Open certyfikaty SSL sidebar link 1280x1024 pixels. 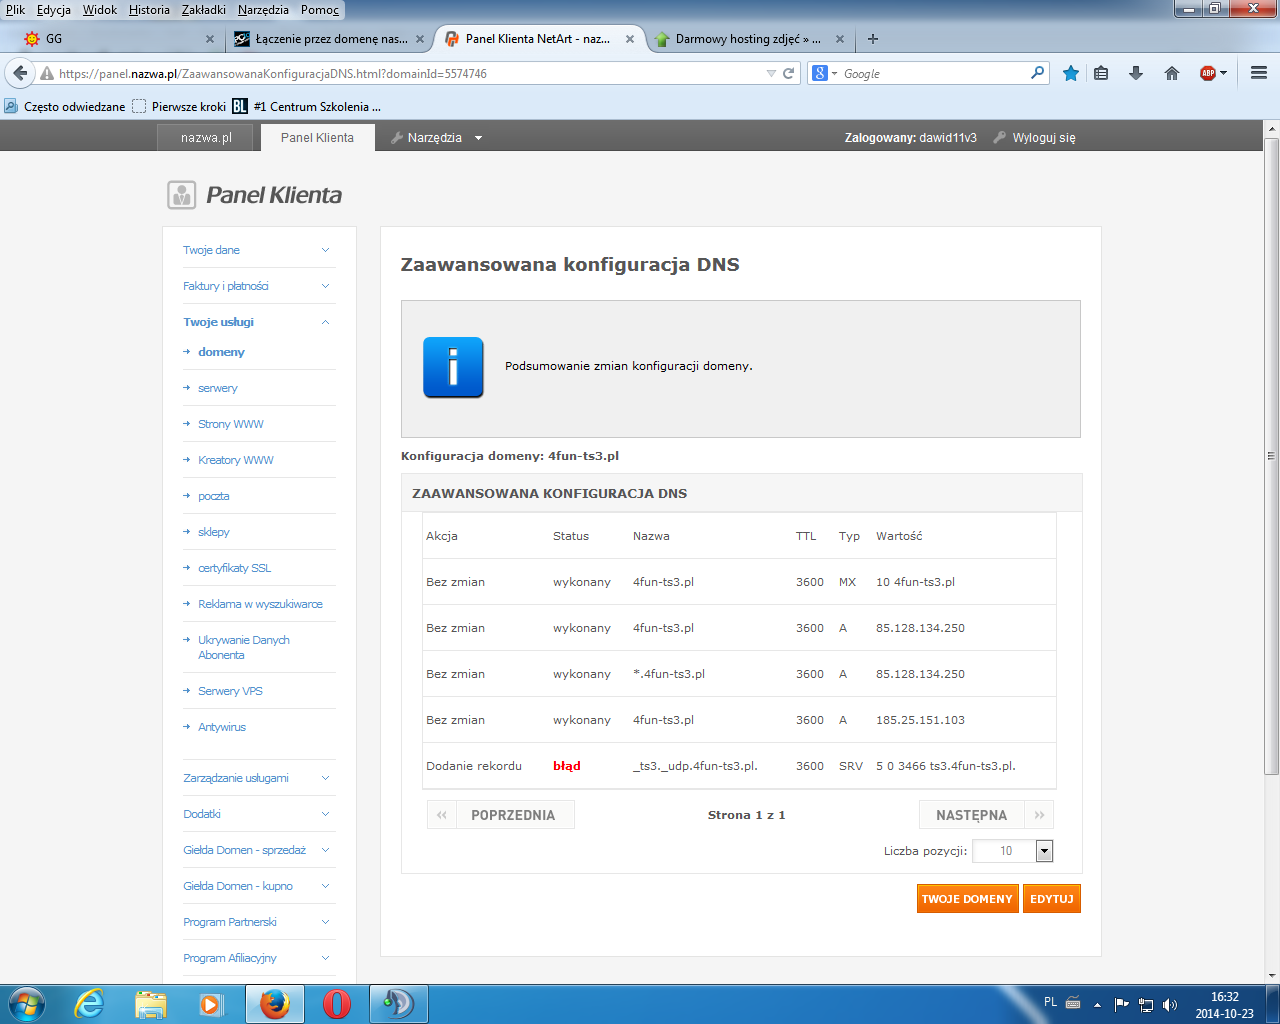click(x=234, y=568)
